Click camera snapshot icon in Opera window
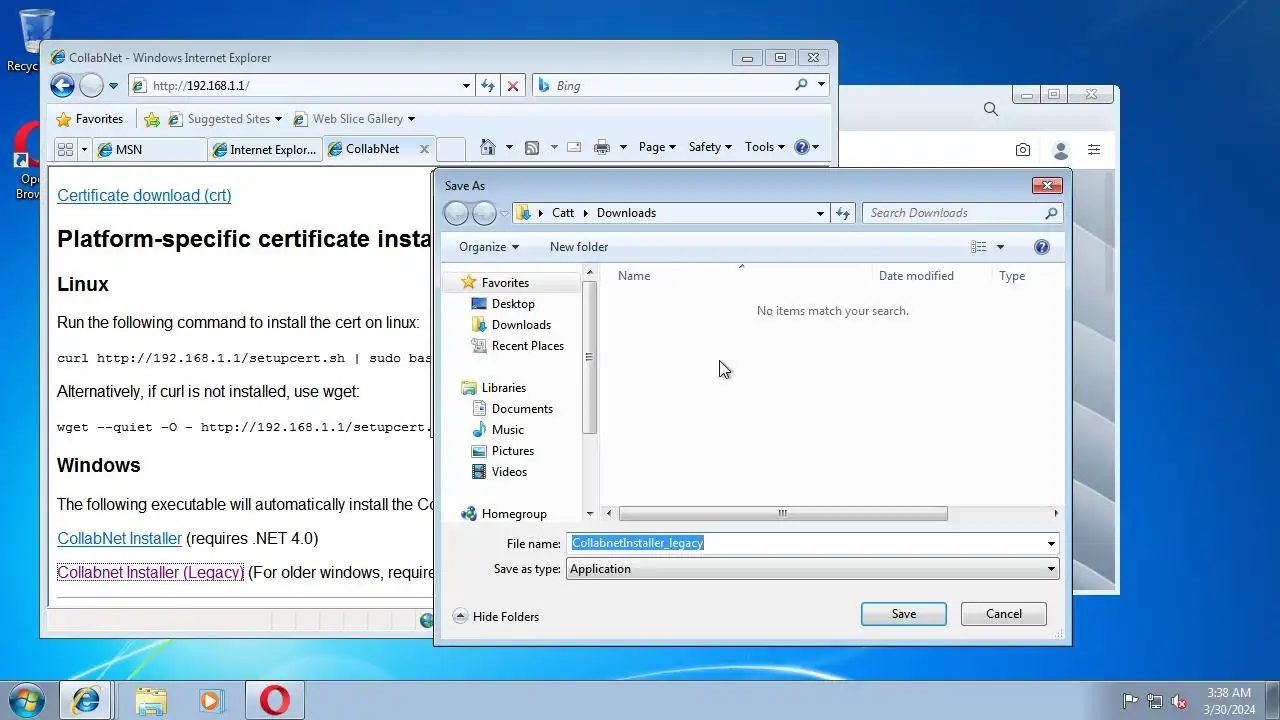The image size is (1280, 720). point(1022,150)
